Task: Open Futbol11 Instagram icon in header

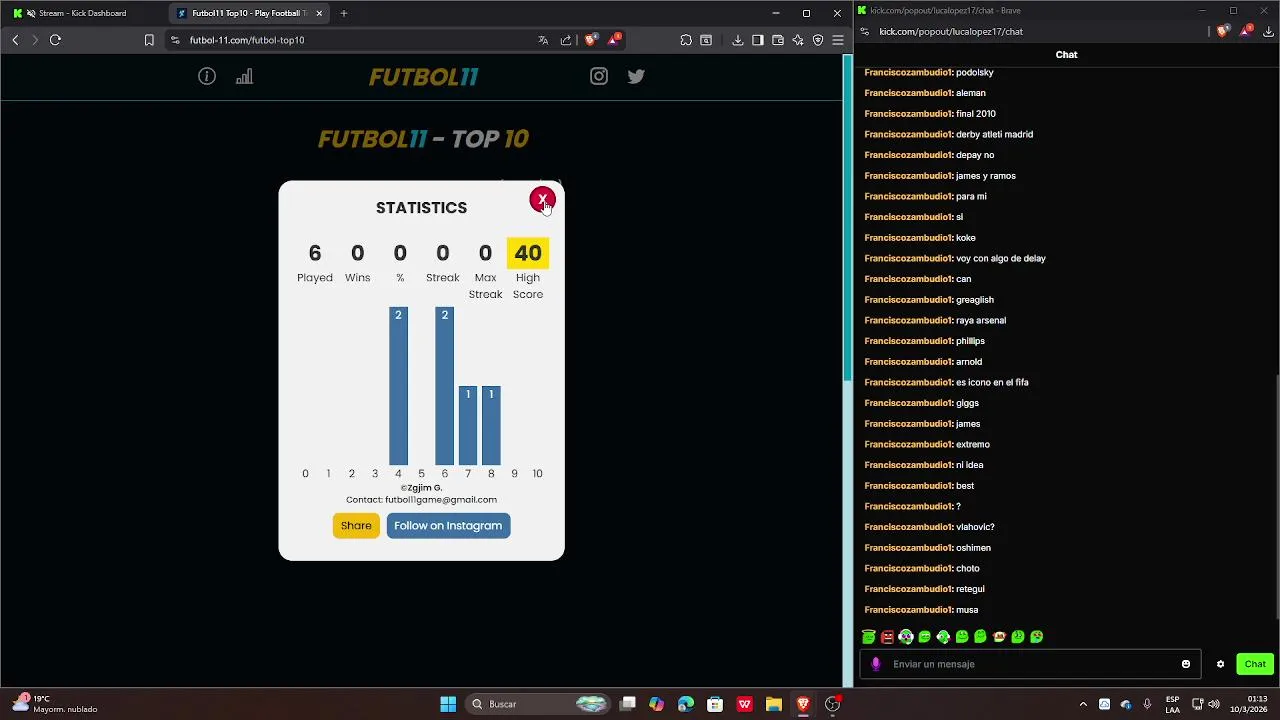Action: click(x=599, y=76)
